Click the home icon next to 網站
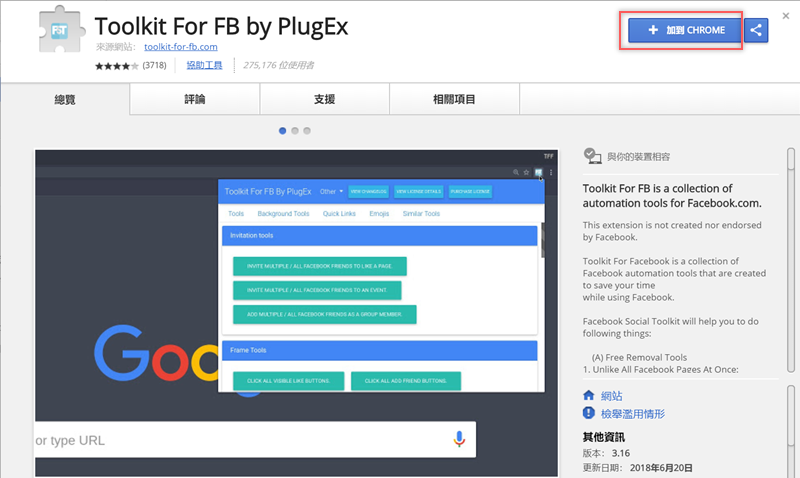This screenshot has width=800, height=478. [x=589, y=395]
